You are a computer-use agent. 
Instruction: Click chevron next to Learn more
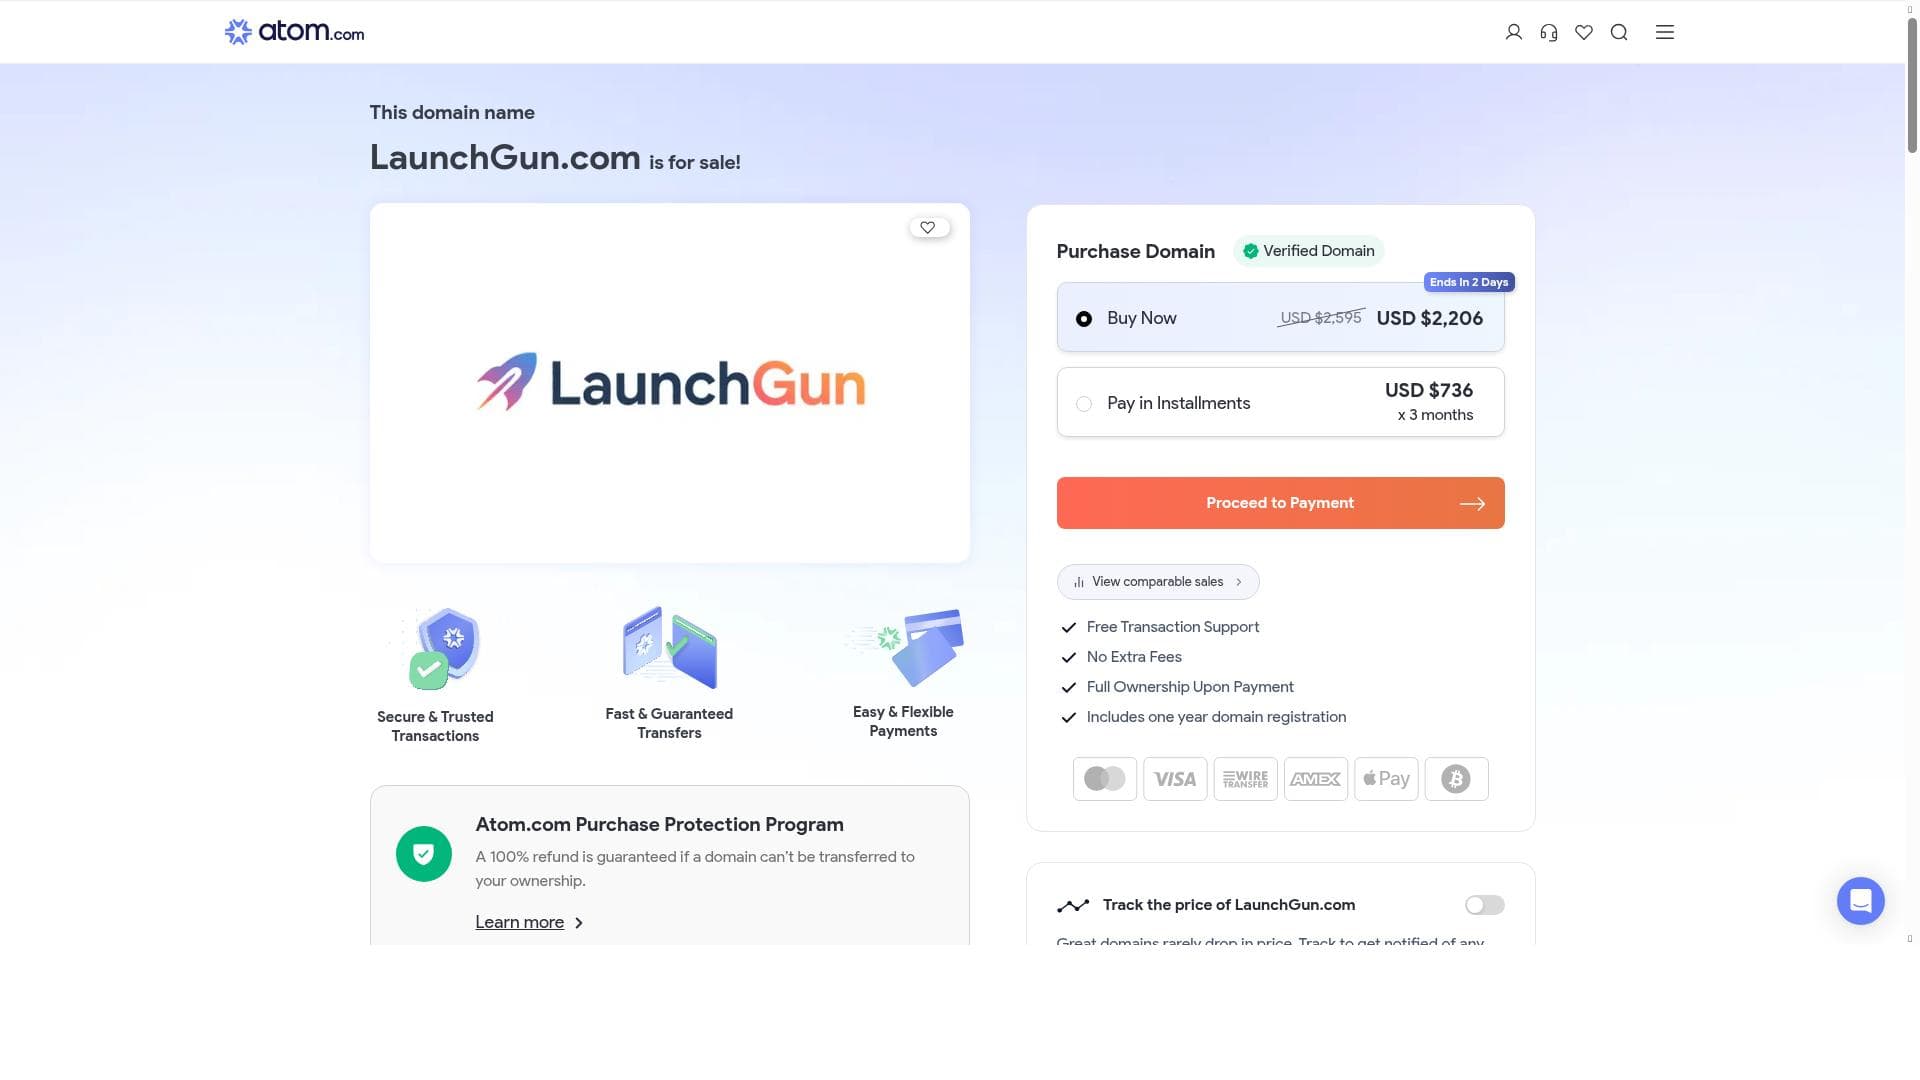coord(579,923)
